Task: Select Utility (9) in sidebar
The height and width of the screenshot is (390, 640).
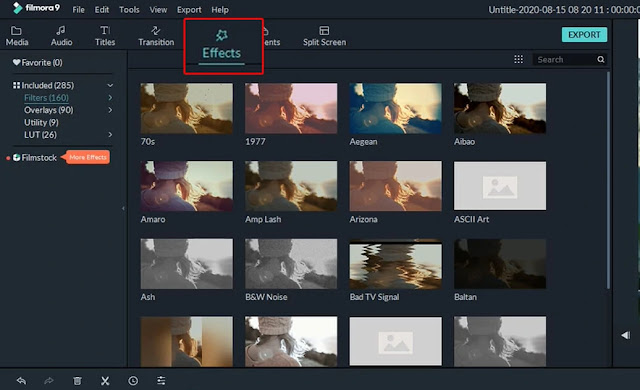Action: [x=41, y=122]
